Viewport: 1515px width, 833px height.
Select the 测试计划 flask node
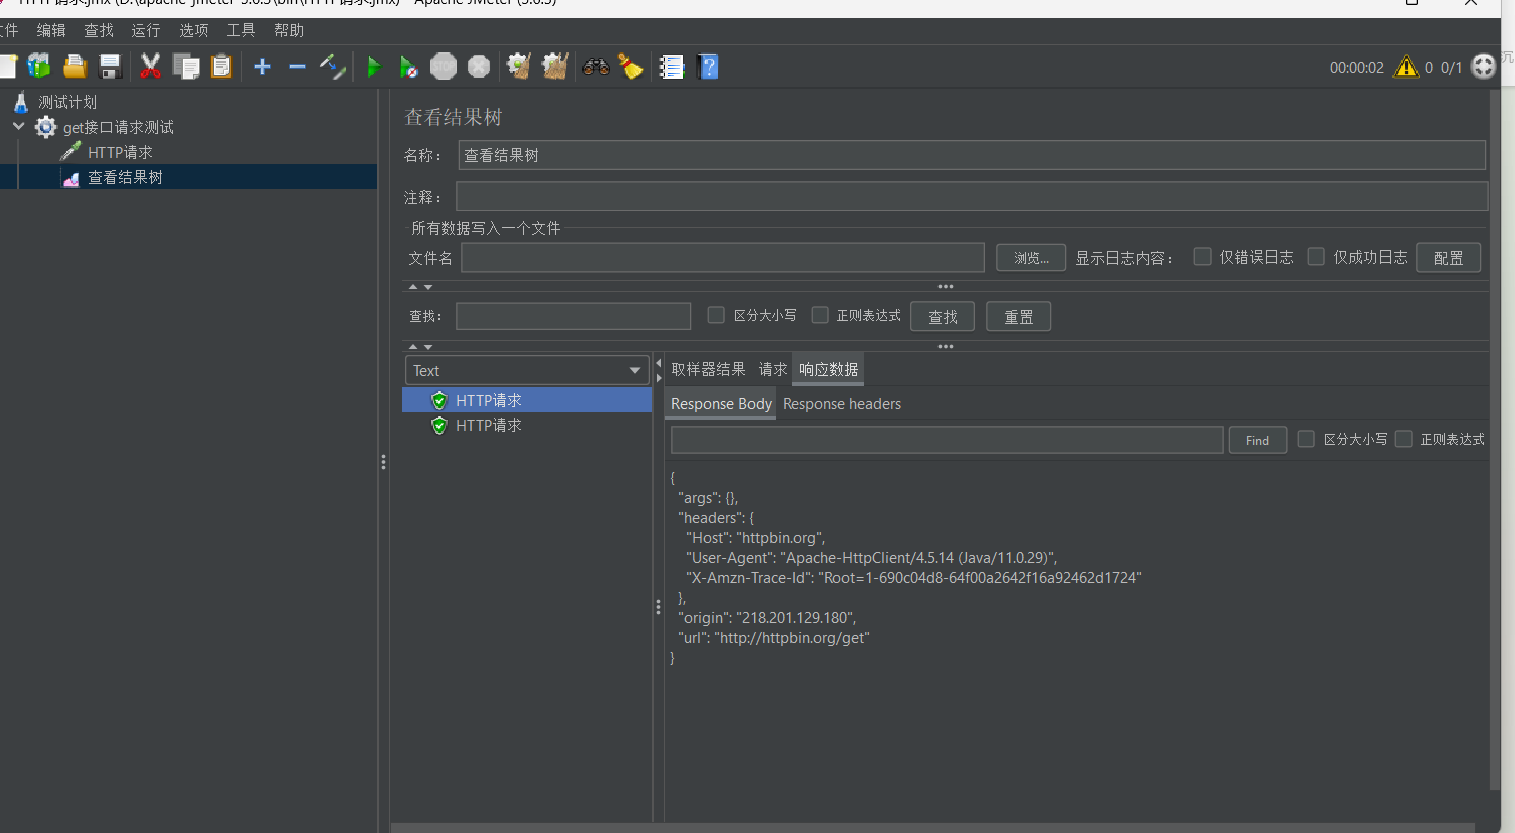pos(55,102)
